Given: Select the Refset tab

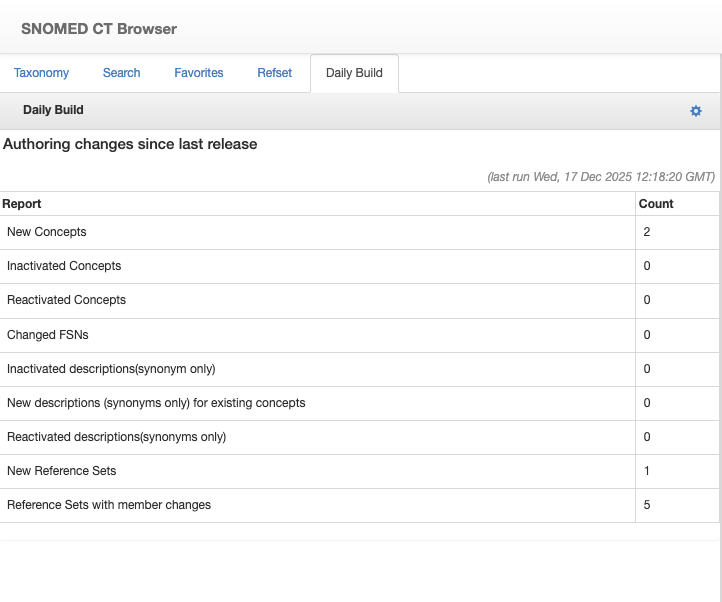Looking at the screenshot, I should 275,73.
